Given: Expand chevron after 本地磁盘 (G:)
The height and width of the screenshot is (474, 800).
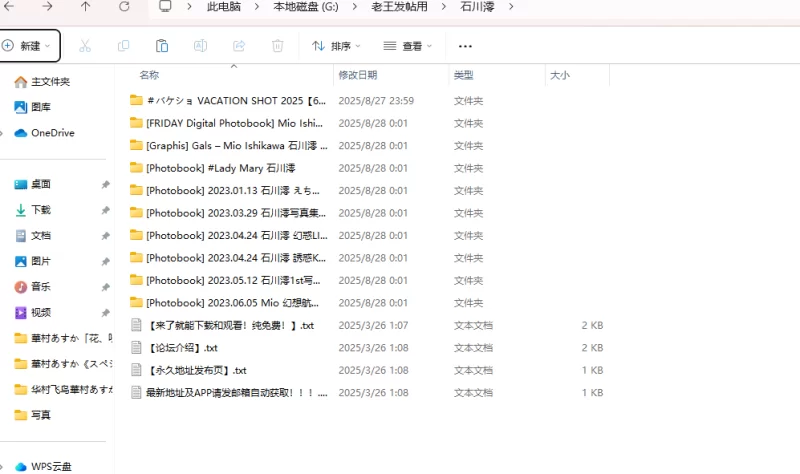Looking at the screenshot, I should [x=355, y=7].
